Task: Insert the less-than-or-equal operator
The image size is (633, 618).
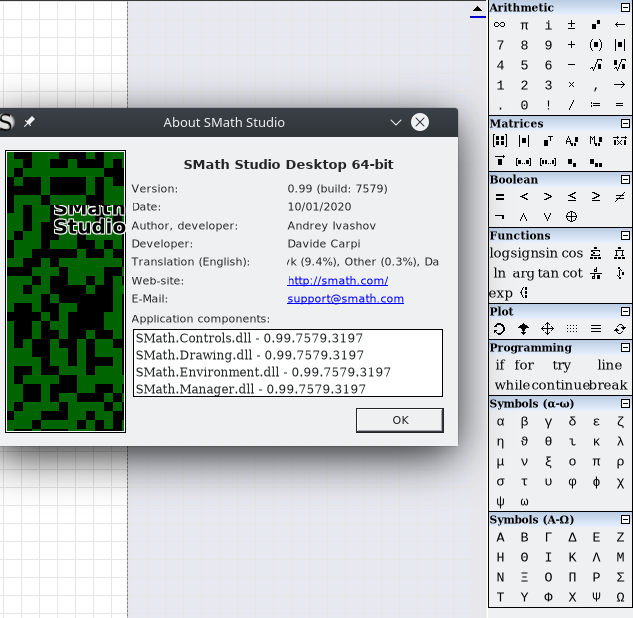Action: 572,197
